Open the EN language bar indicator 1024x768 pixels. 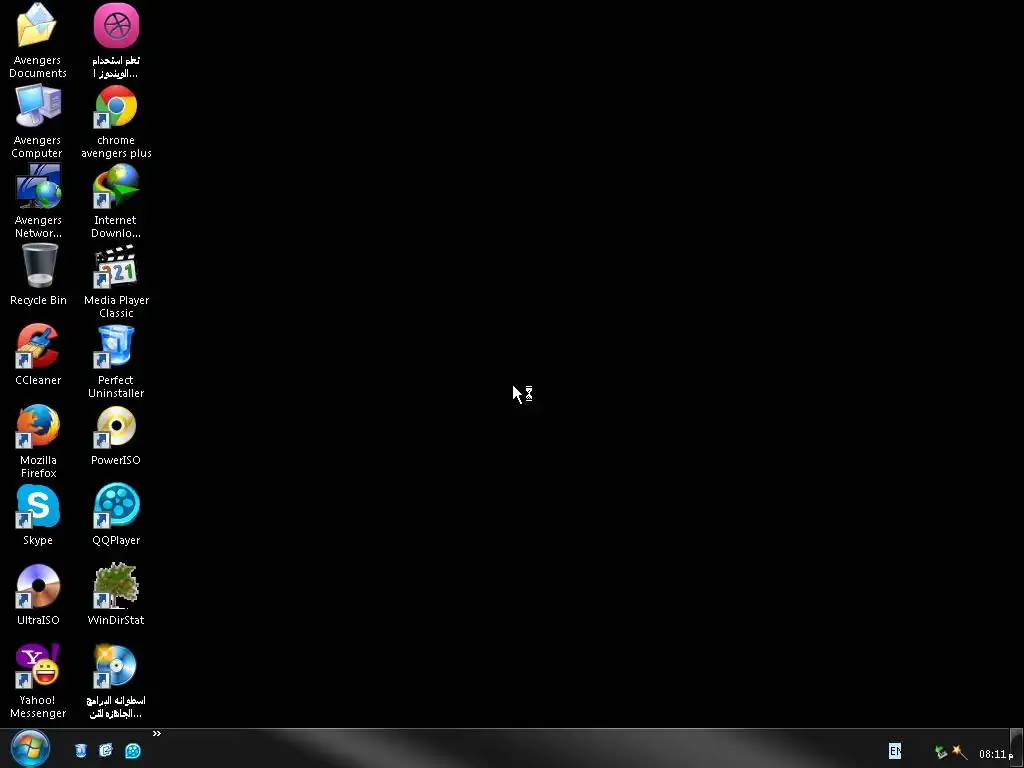(895, 751)
